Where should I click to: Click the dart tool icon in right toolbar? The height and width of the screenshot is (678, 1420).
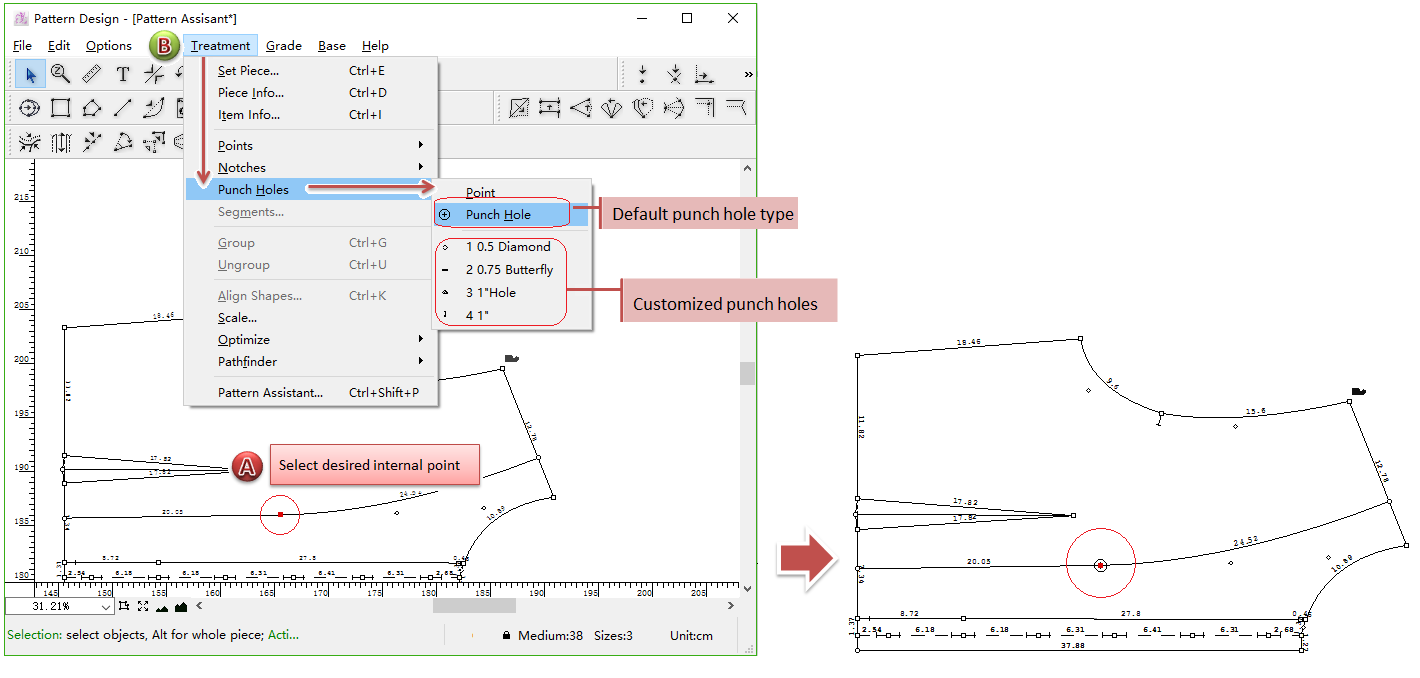(x=580, y=108)
